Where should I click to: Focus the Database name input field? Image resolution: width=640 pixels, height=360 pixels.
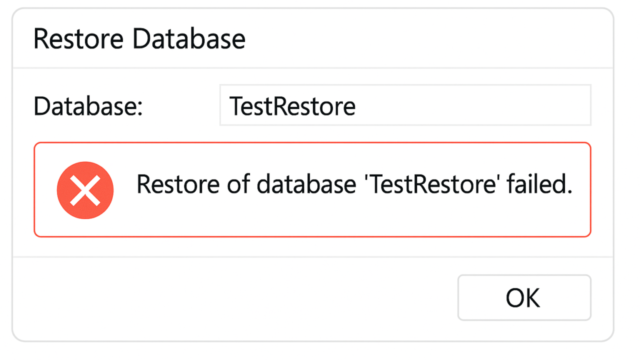click(405, 105)
